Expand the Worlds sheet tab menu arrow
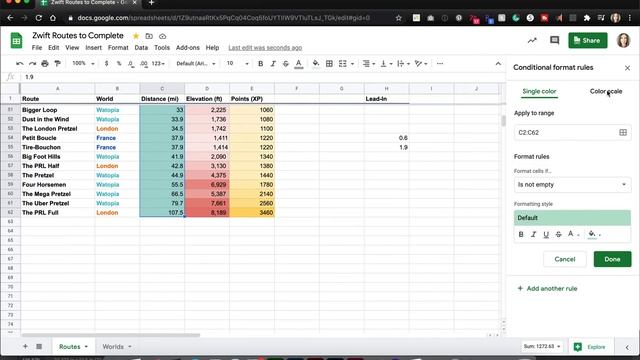The width and height of the screenshot is (640, 360). point(130,347)
